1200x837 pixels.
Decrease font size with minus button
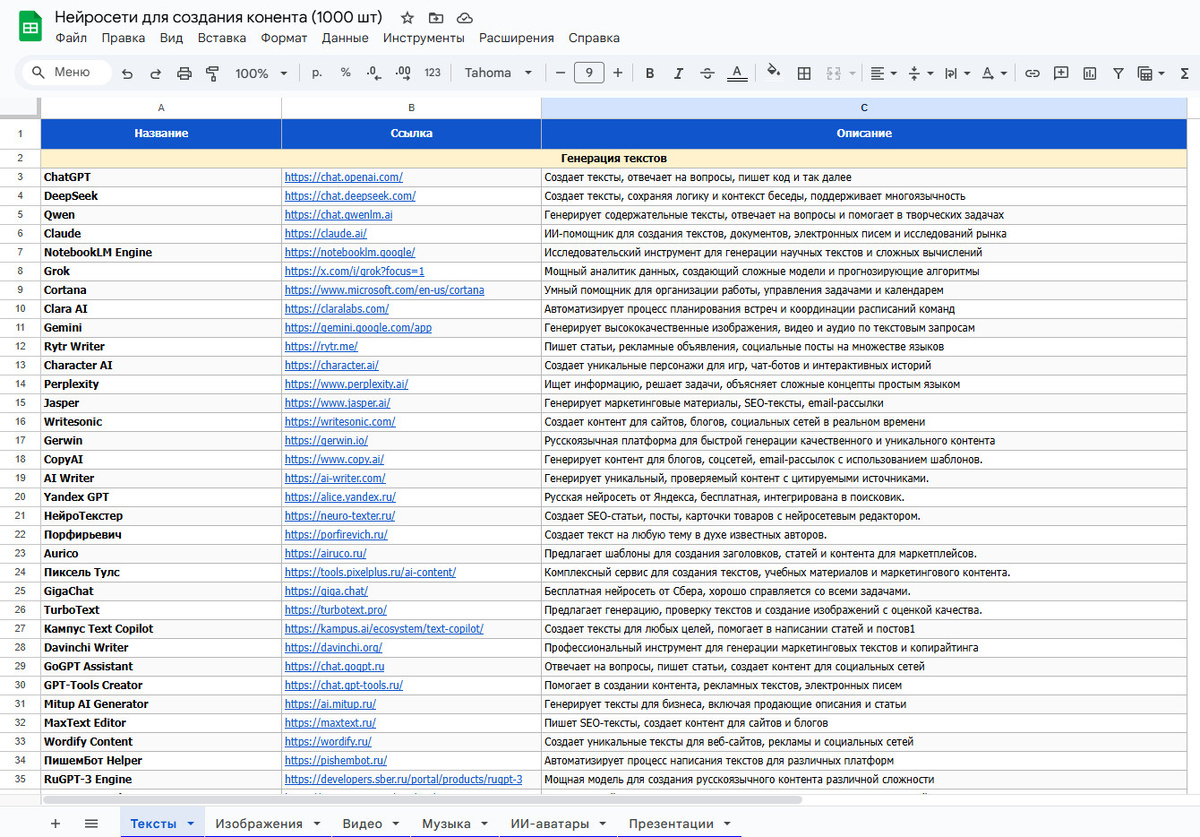coord(560,73)
